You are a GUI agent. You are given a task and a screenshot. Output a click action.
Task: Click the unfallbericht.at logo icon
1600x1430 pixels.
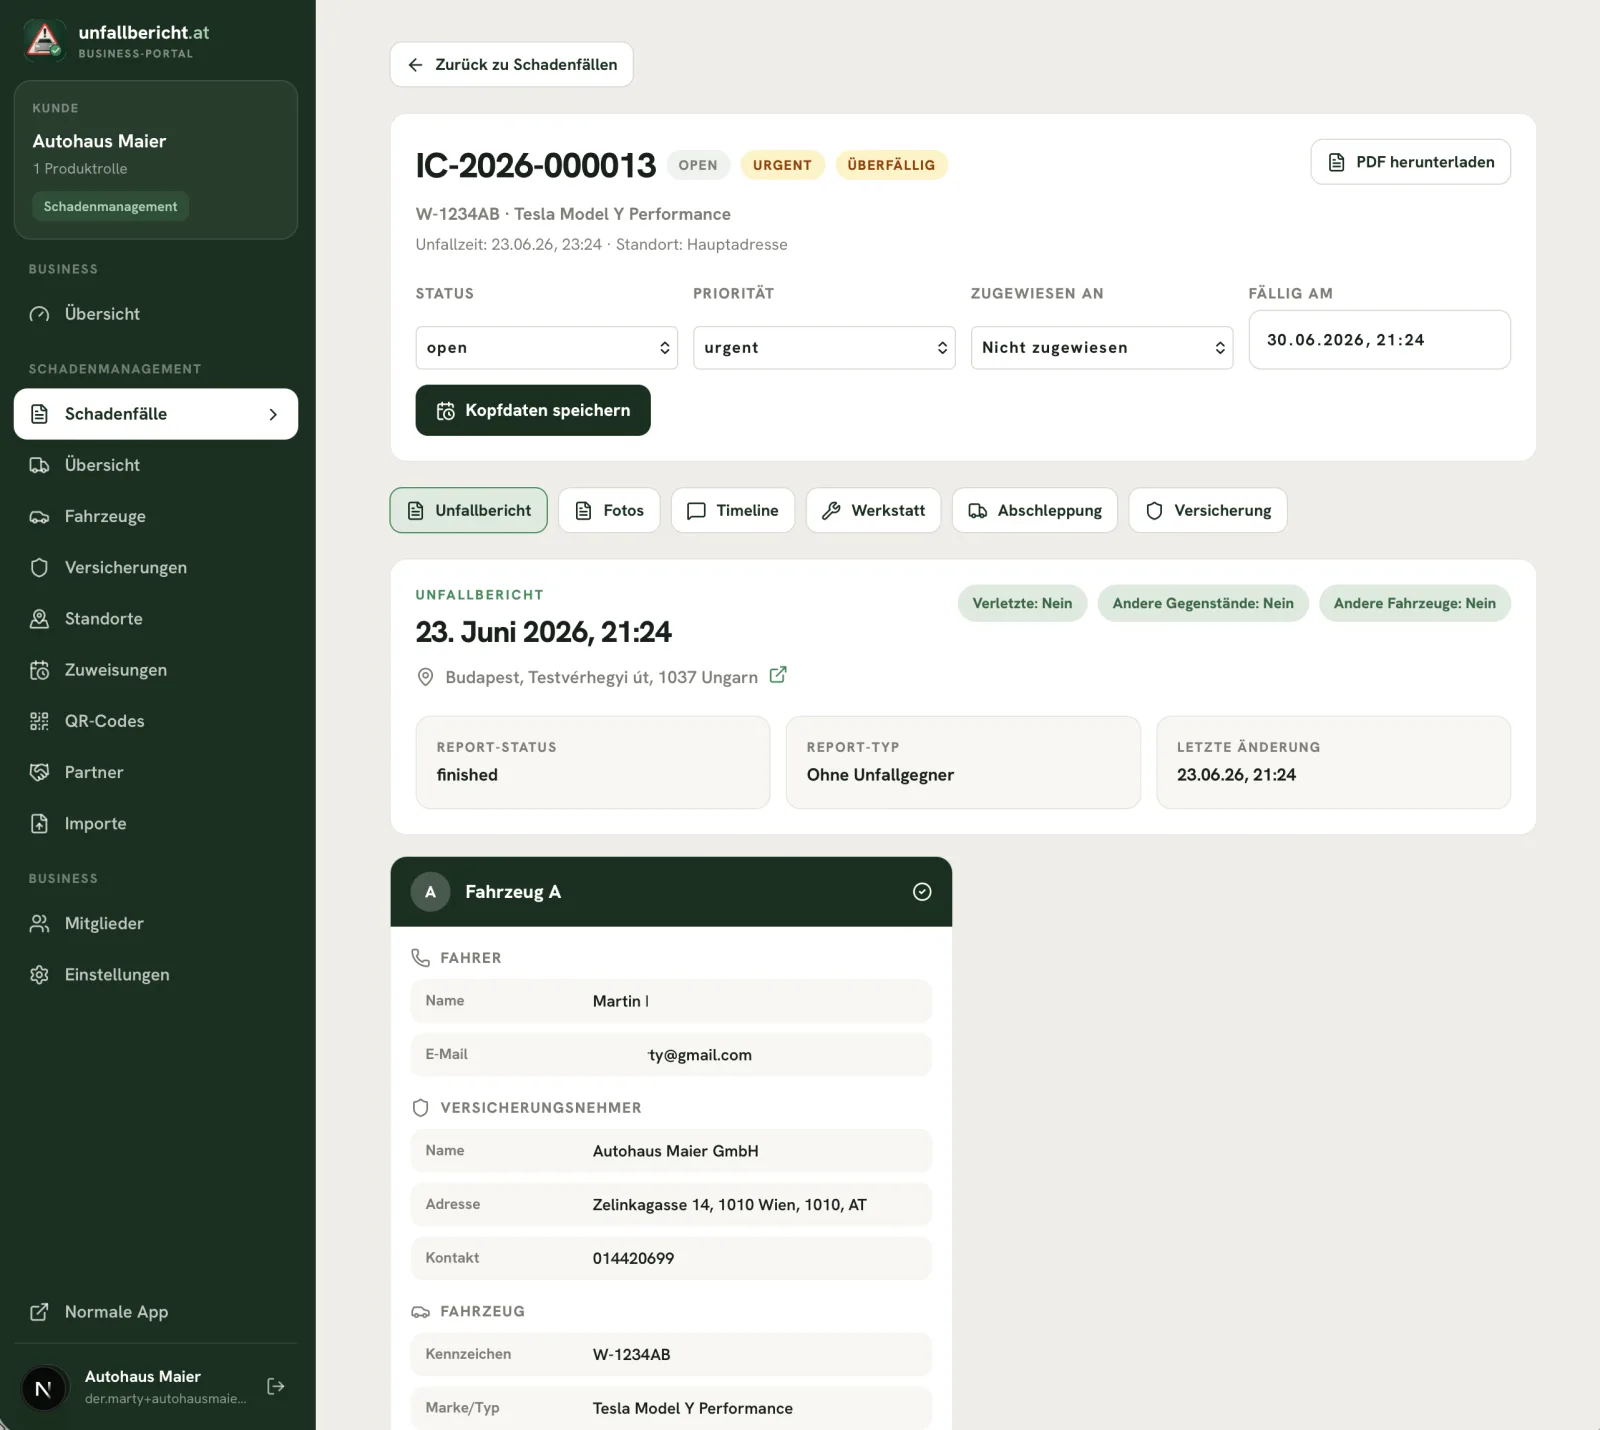[x=44, y=39]
